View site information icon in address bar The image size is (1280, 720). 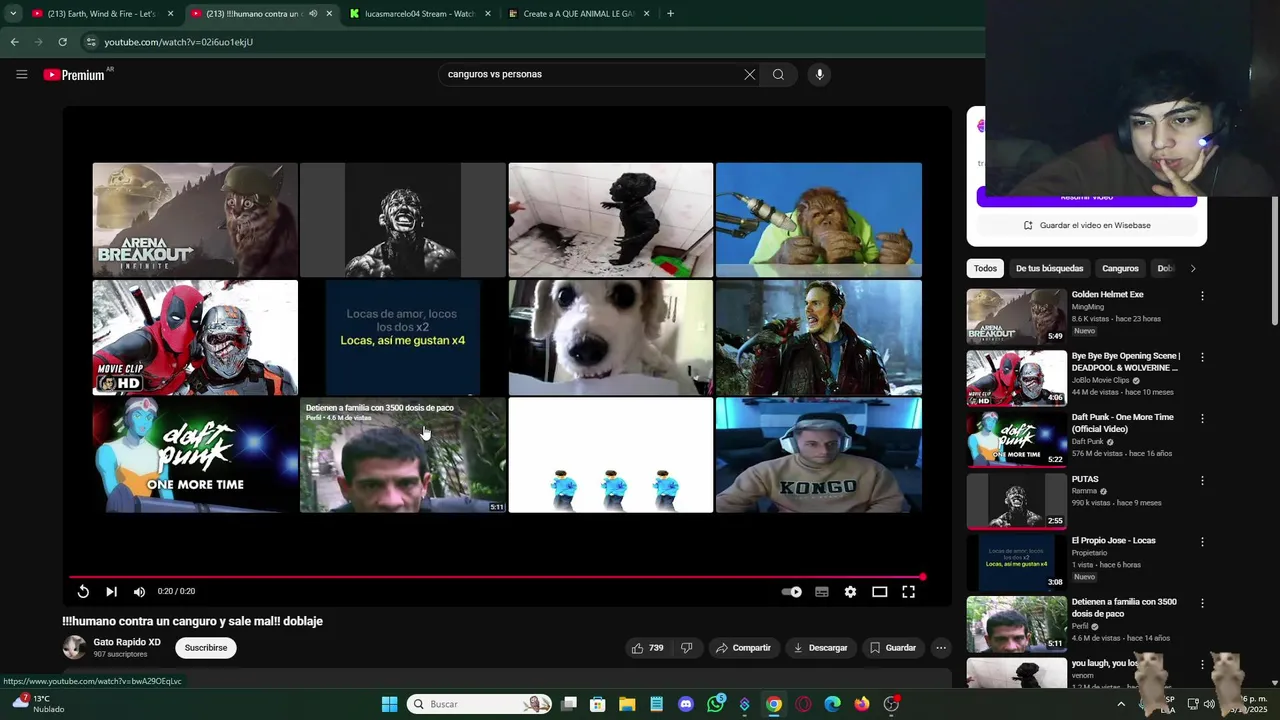(91, 42)
